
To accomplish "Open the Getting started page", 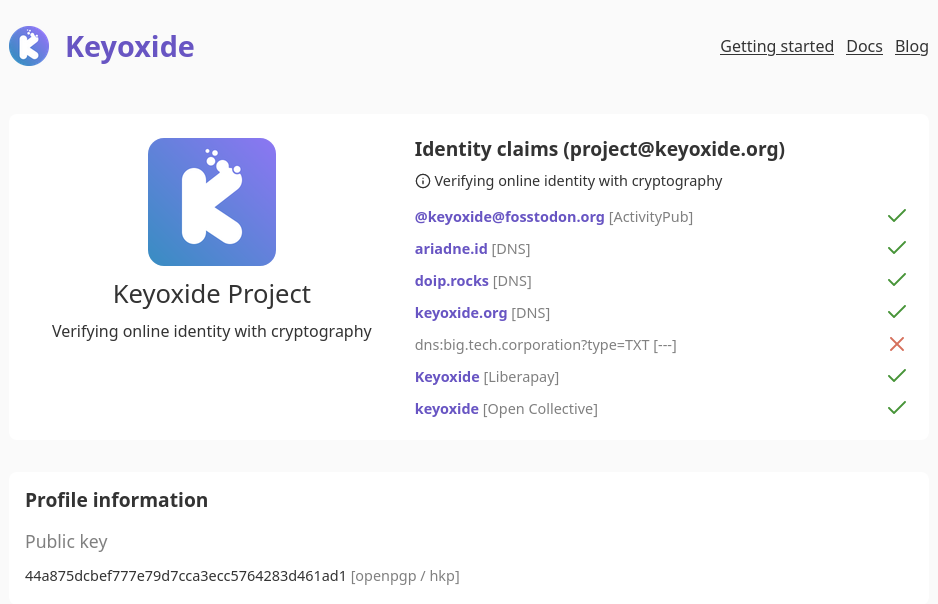I will pyautogui.click(x=777, y=46).
